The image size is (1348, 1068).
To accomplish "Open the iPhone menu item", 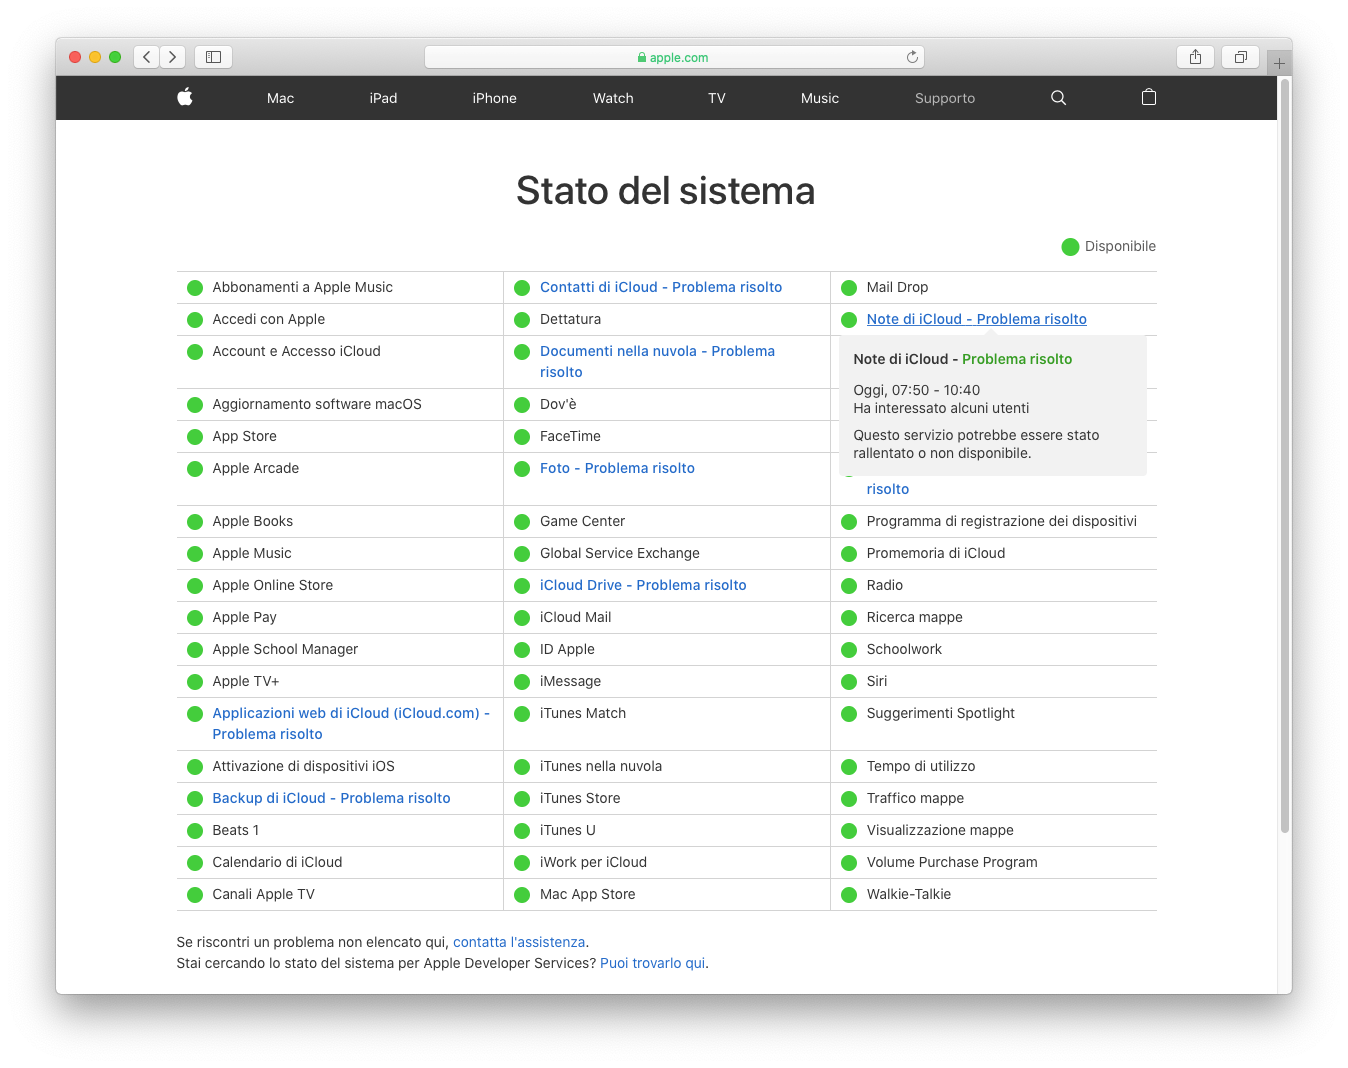I will pyautogui.click(x=494, y=98).
